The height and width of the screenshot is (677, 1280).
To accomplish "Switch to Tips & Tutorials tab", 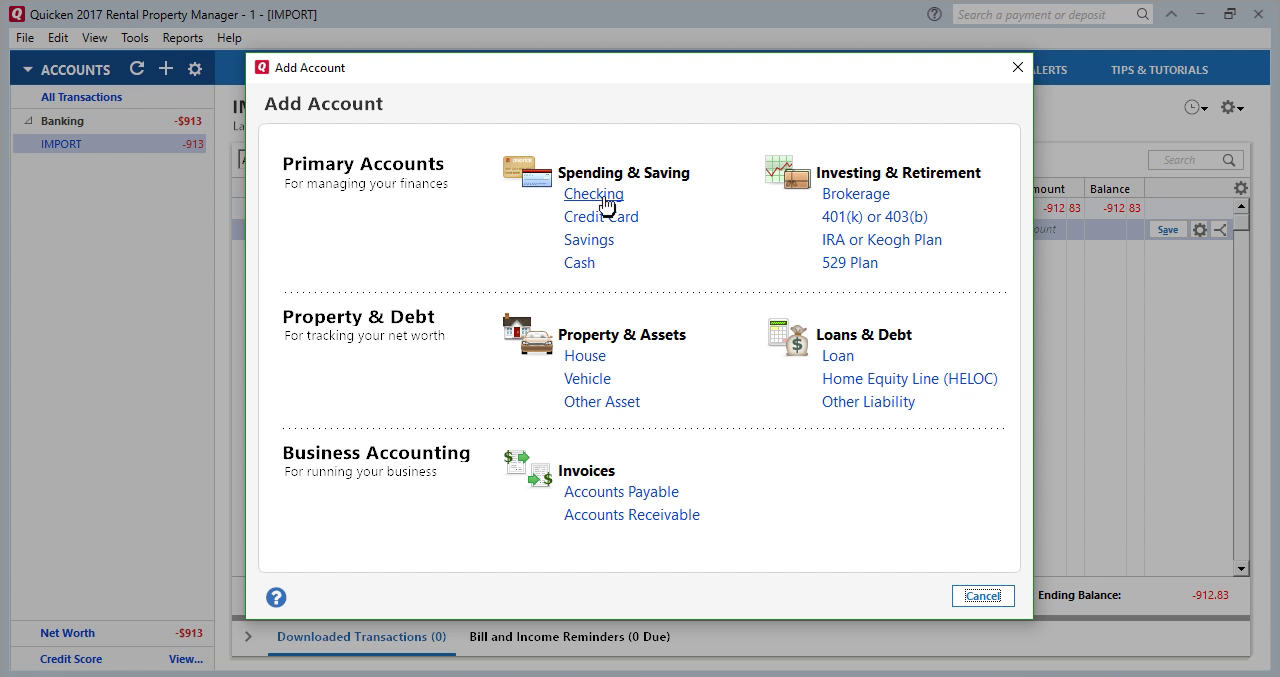I will point(1159,70).
